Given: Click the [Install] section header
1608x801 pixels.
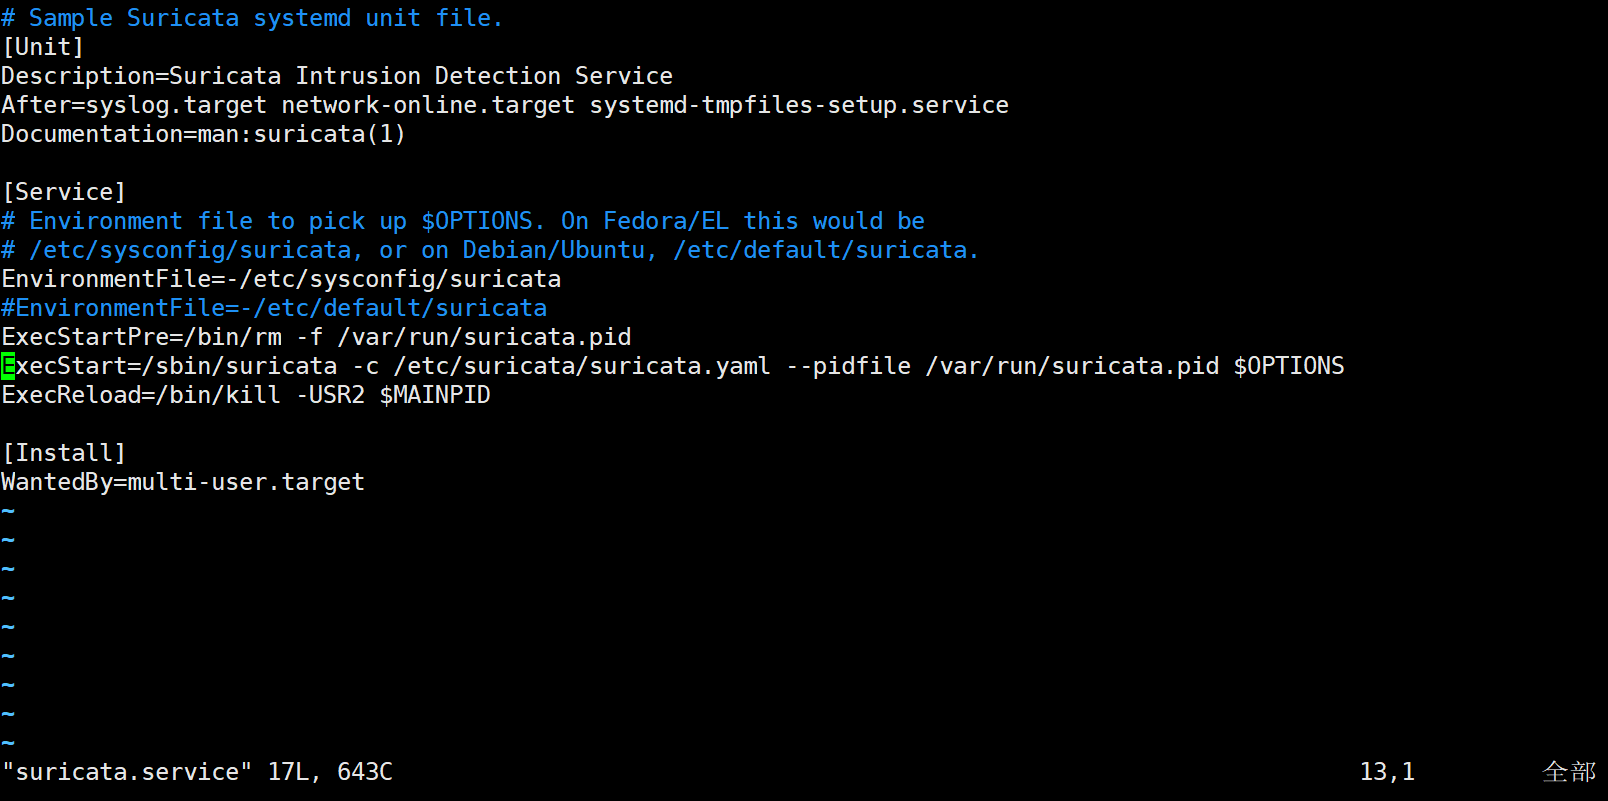Looking at the screenshot, I should click(64, 453).
